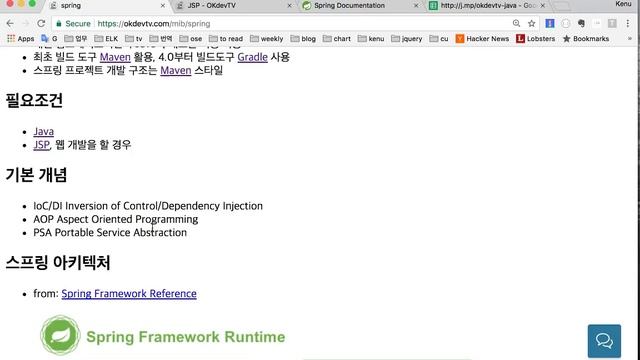The image size is (640, 360).
Task: Expand the cu bookmark folder
Action: [439, 39]
